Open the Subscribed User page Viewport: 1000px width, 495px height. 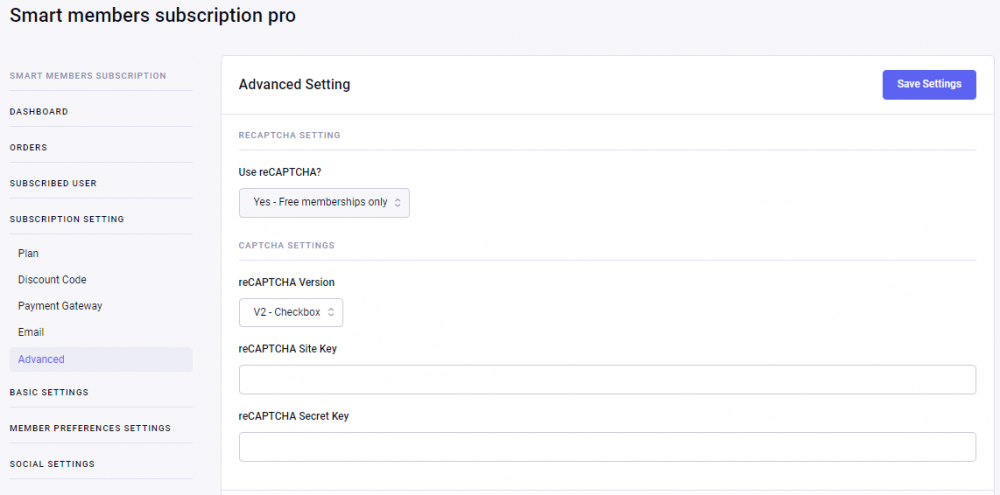click(53, 184)
